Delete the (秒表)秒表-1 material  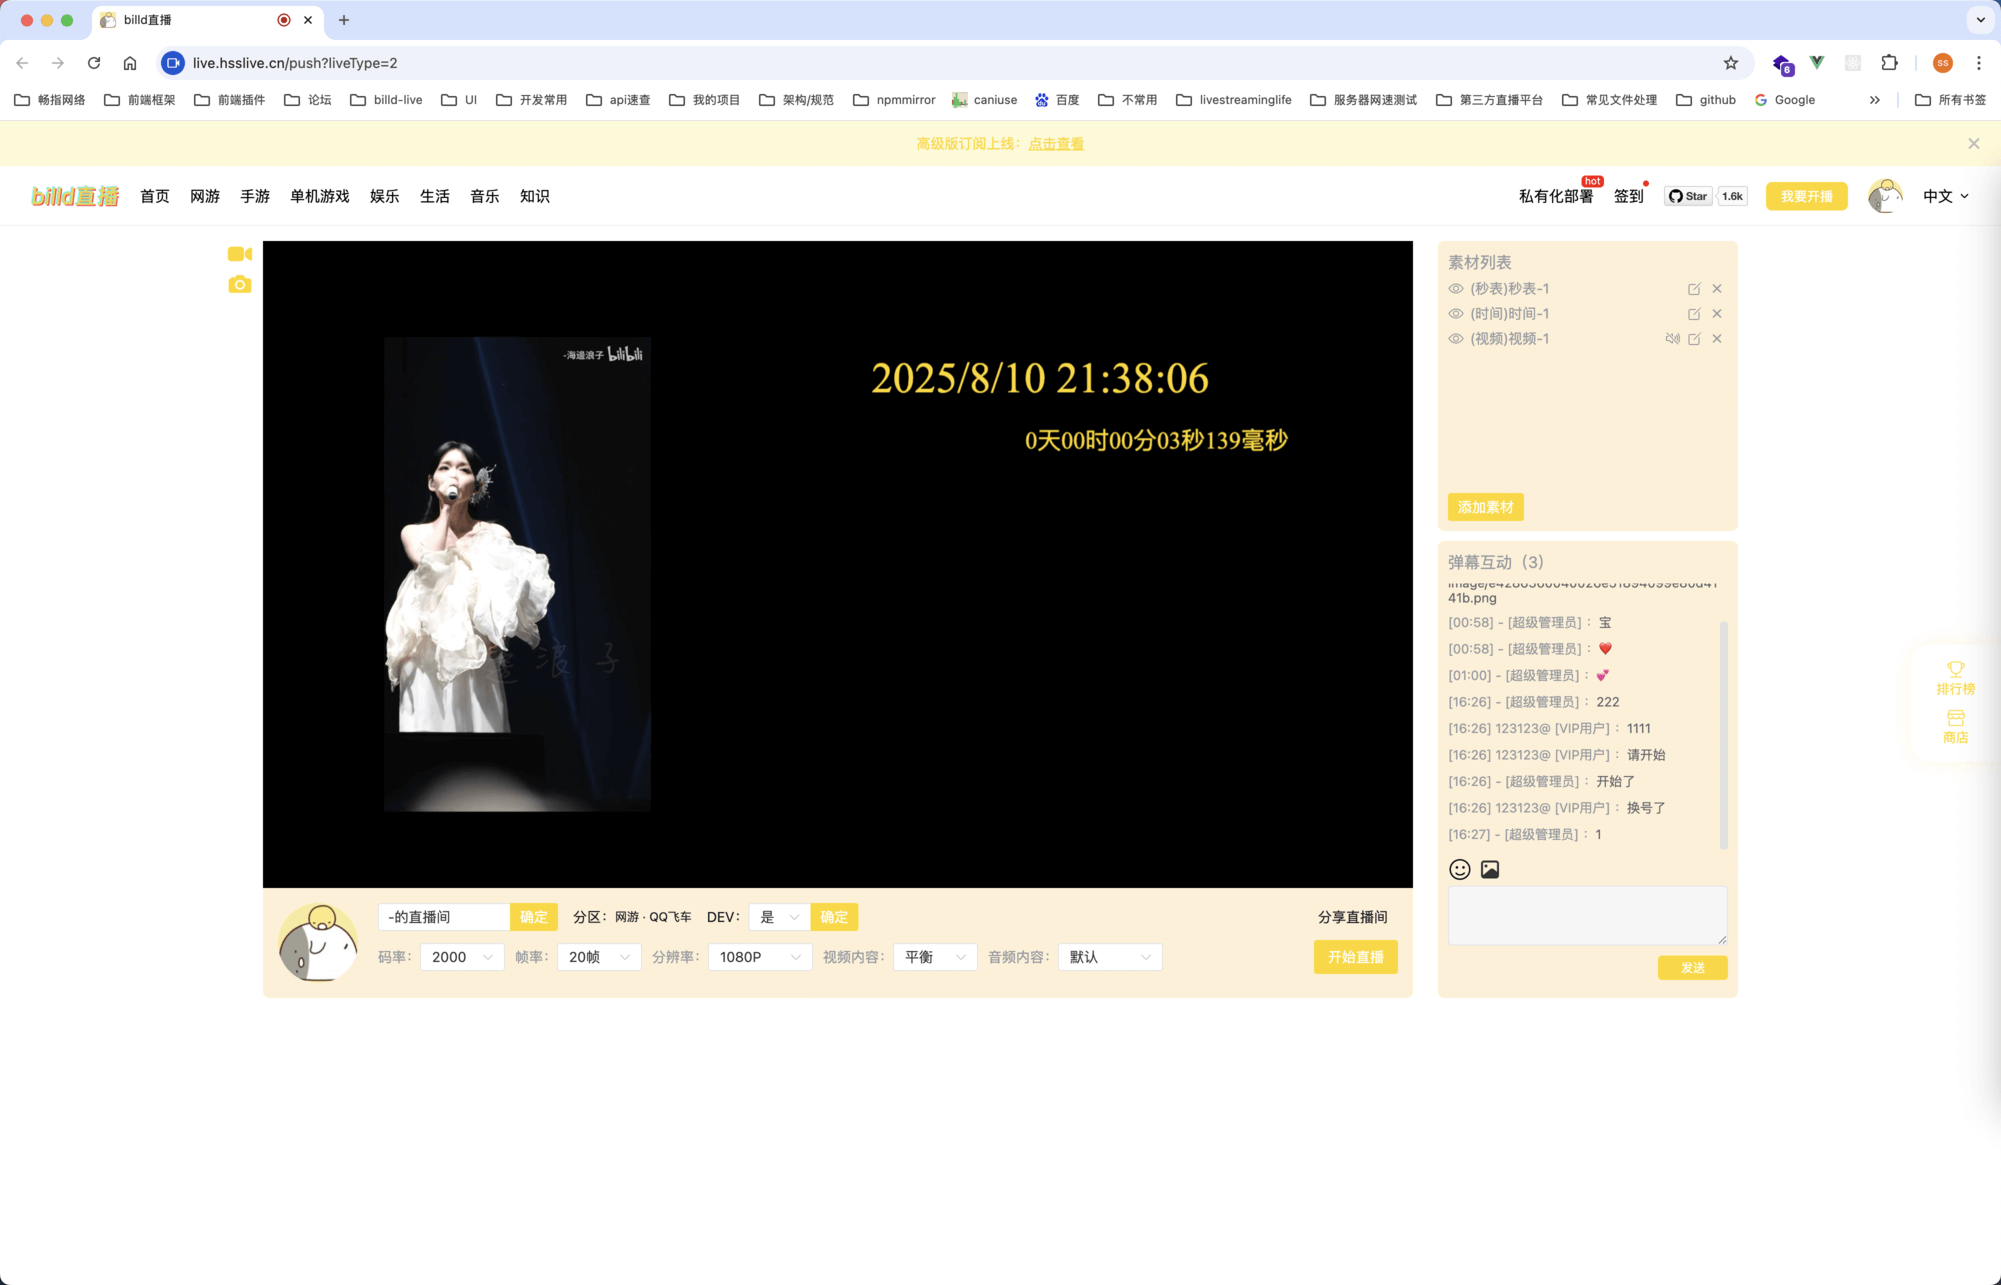(x=1717, y=289)
